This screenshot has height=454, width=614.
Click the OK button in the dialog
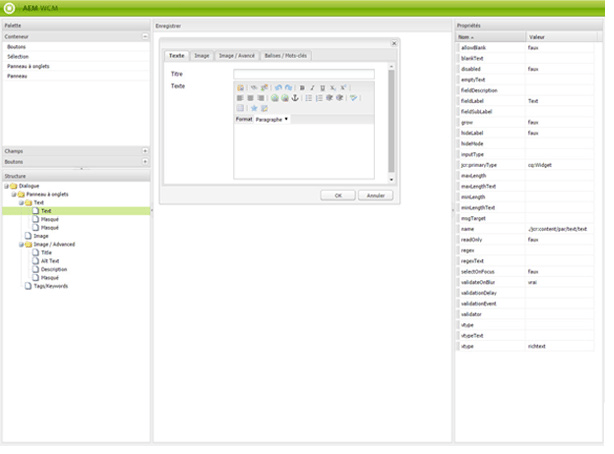(x=338, y=195)
